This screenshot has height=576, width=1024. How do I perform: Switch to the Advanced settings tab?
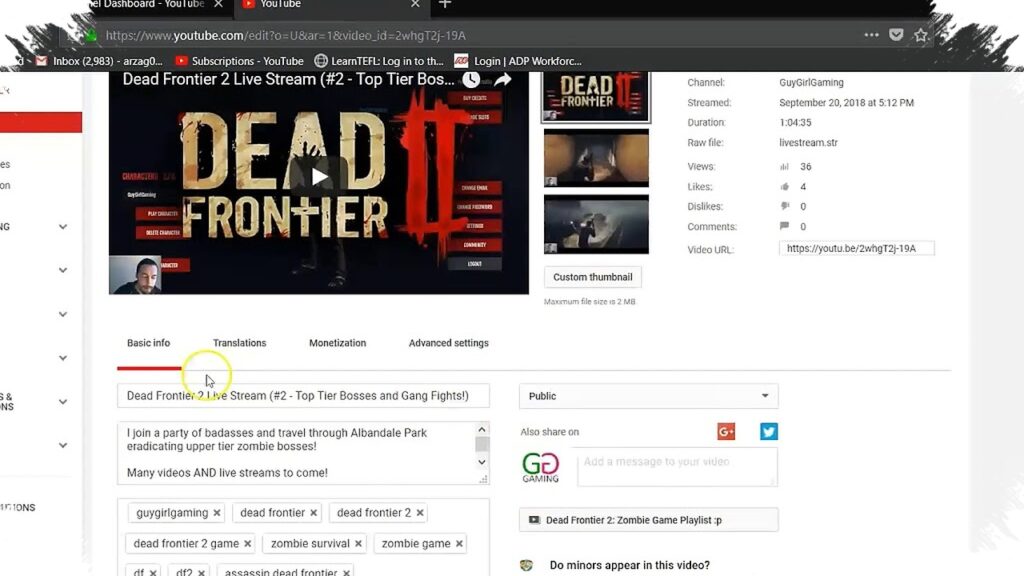point(449,343)
